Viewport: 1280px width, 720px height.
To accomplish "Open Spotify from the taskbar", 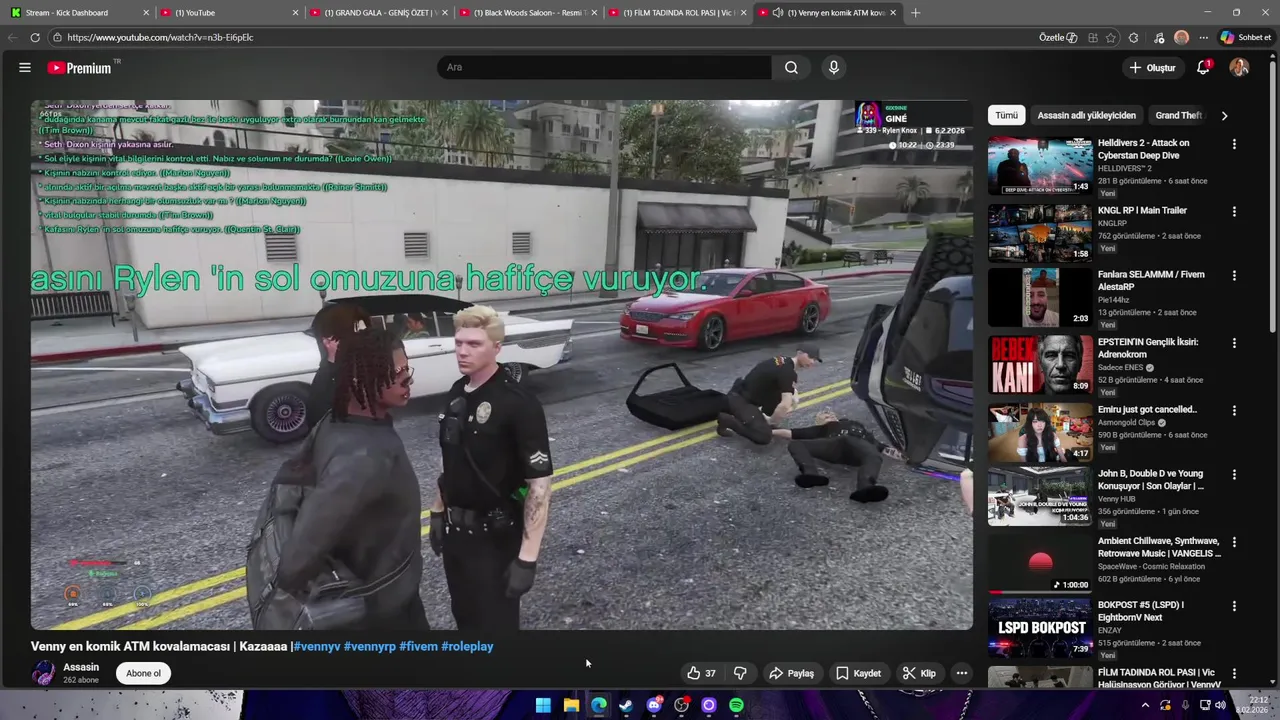I will [x=736, y=705].
